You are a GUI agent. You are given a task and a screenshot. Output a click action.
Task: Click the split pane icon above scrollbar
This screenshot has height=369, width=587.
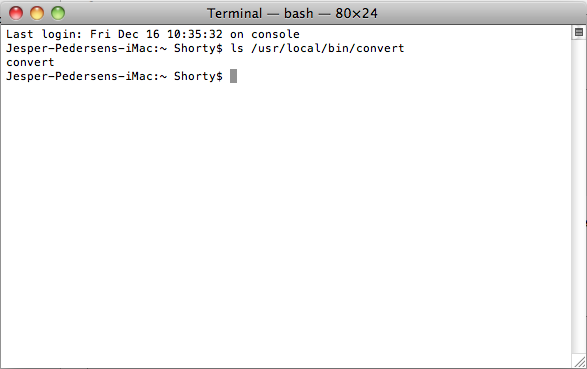[x=578, y=32]
